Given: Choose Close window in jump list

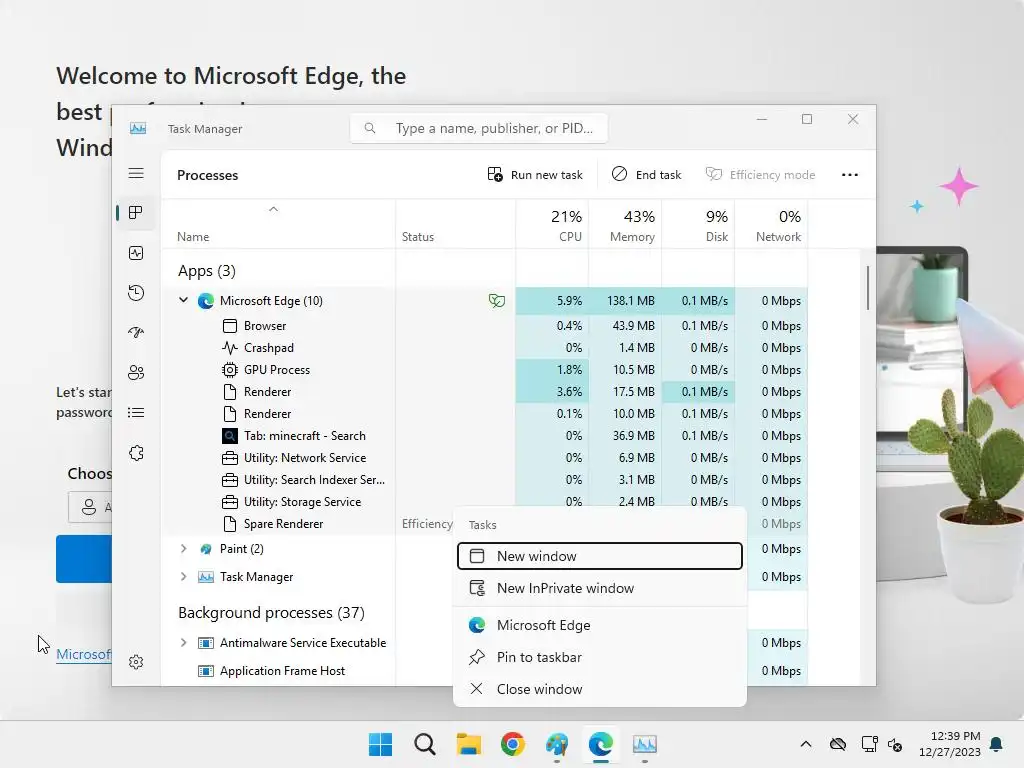Looking at the screenshot, I should (600, 690).
